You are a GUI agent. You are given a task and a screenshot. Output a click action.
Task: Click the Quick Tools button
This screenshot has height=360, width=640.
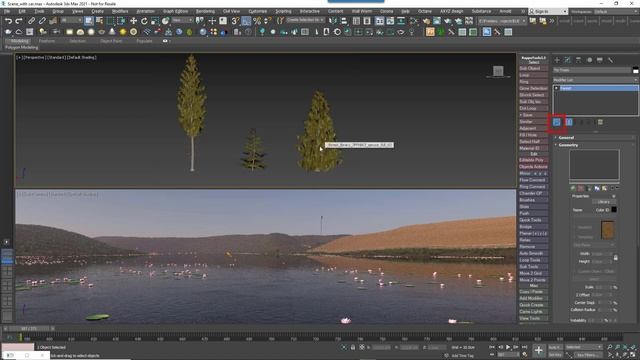point(533,220)
